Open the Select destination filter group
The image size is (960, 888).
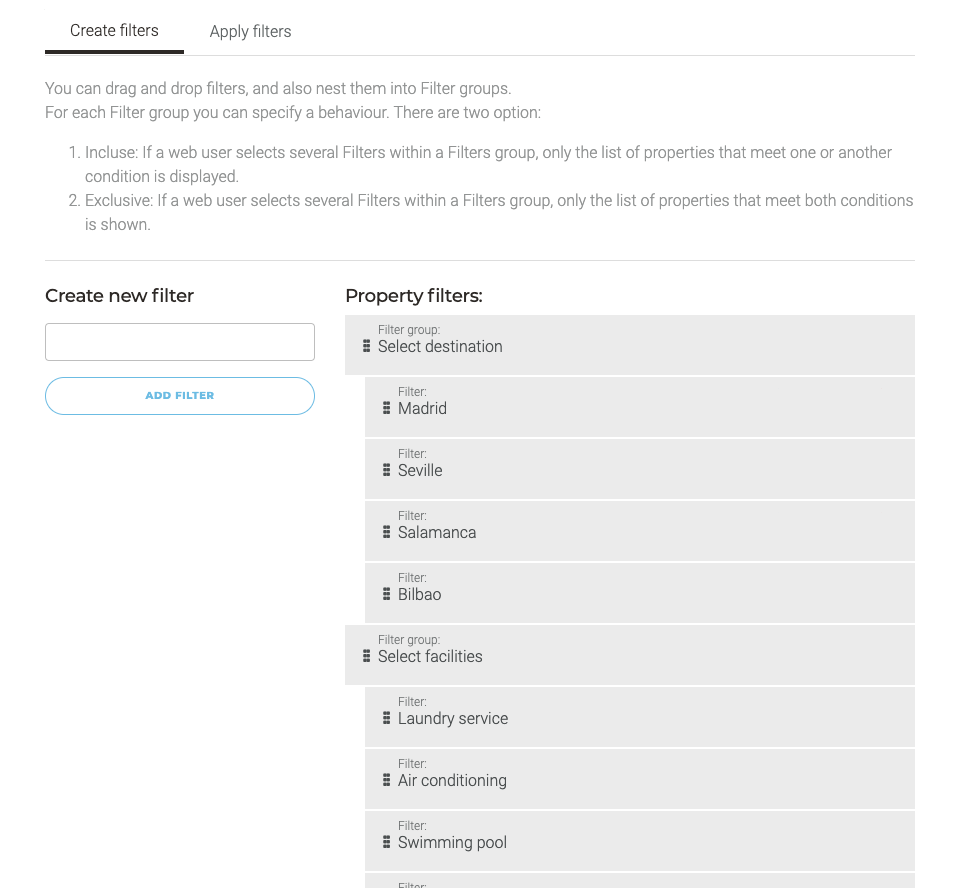[629, 345]
